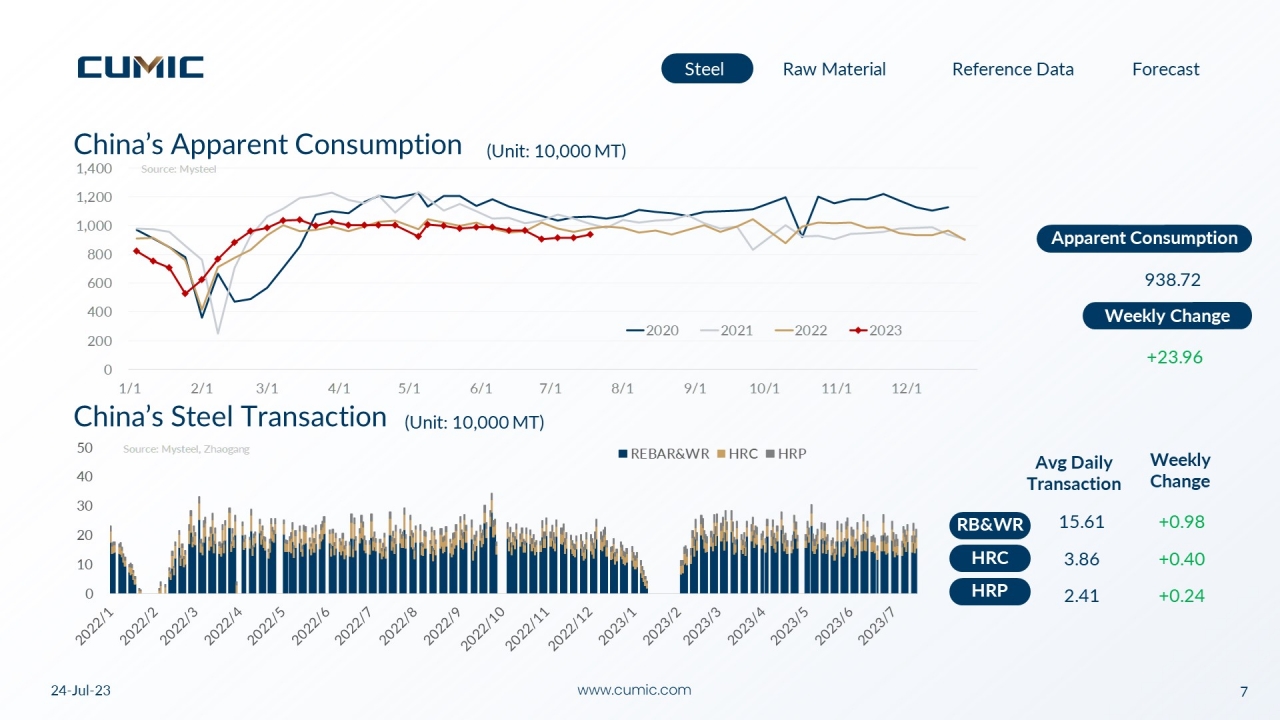This screenshot has width=1280, height=720.
Task: Go to the Forecast tab
Action: [x=1165, y=69]
